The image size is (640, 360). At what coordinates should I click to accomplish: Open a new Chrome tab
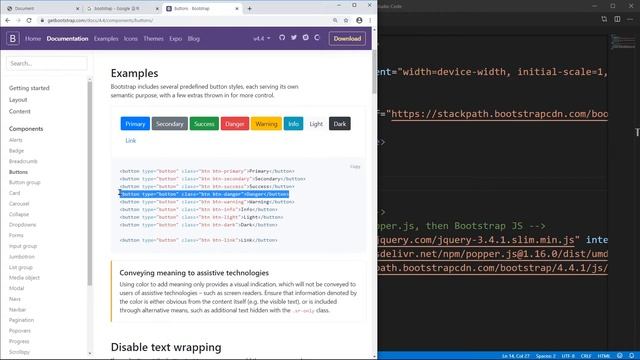click(249, 9)
